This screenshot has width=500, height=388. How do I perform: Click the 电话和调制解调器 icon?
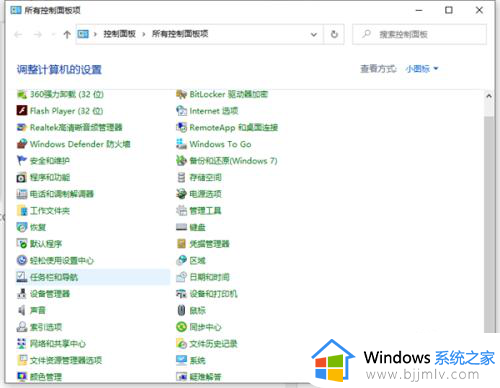click(x=22, y=194)
